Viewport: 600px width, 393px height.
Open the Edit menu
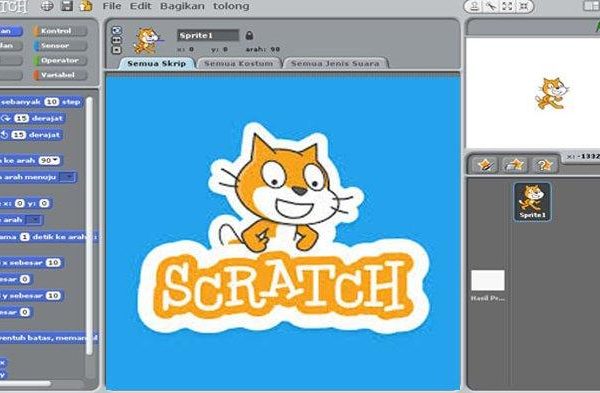(x=140, y=6)
